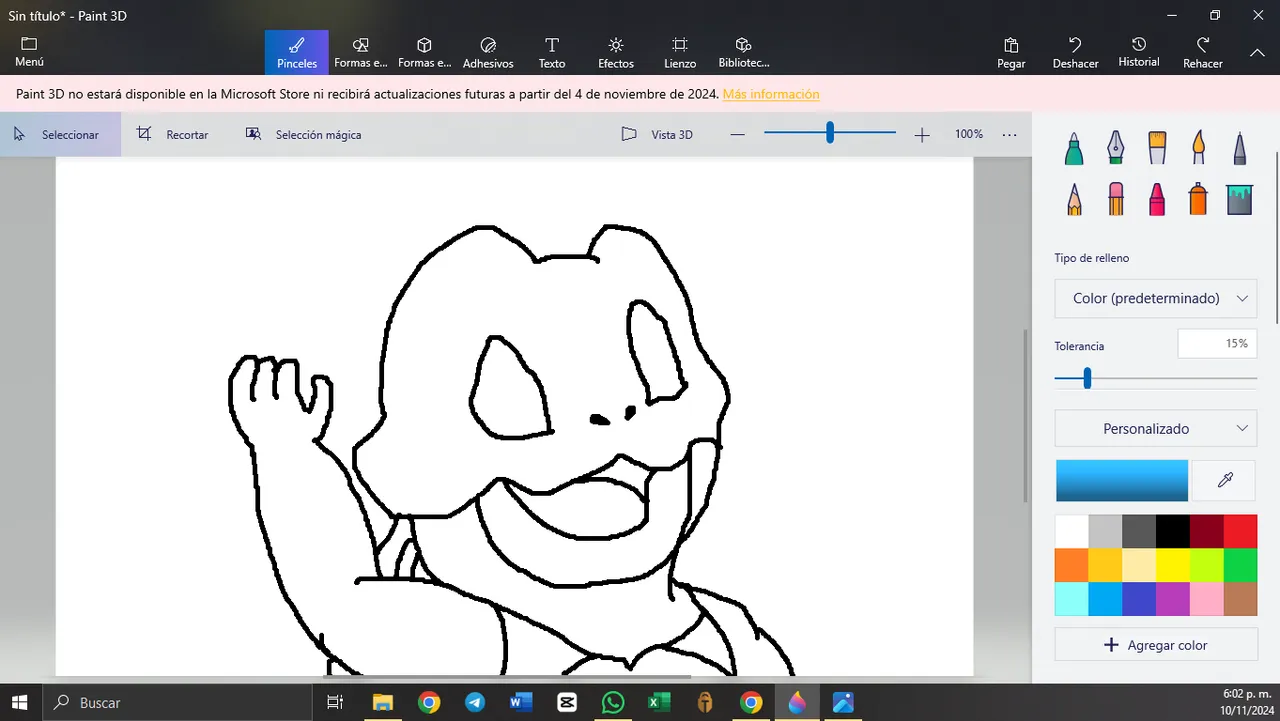The width and height of the screenshot is (1280, 721).
Task: Open WhatsApp from the taskbar
Action: (x=613, y=702)
